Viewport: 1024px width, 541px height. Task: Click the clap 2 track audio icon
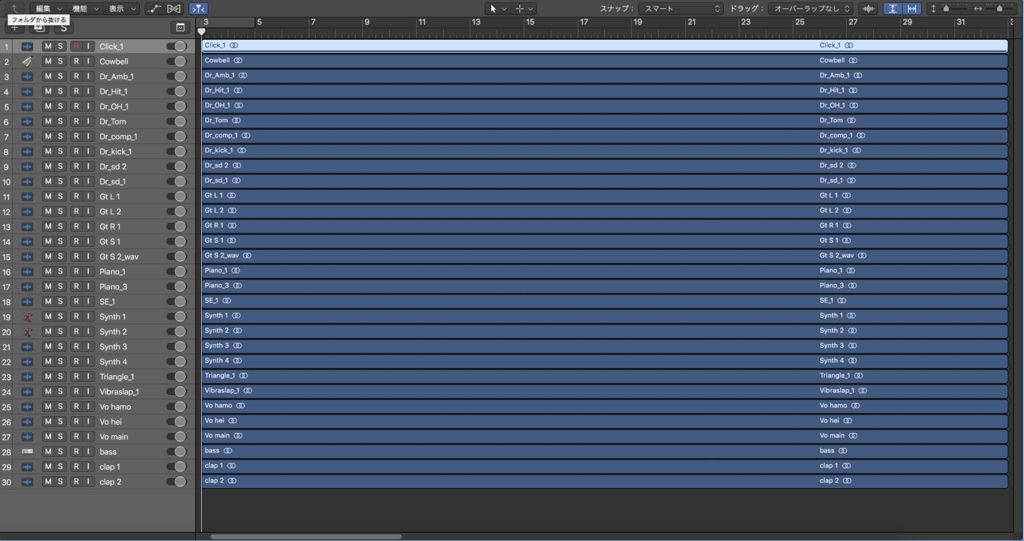tap(27, 482)
